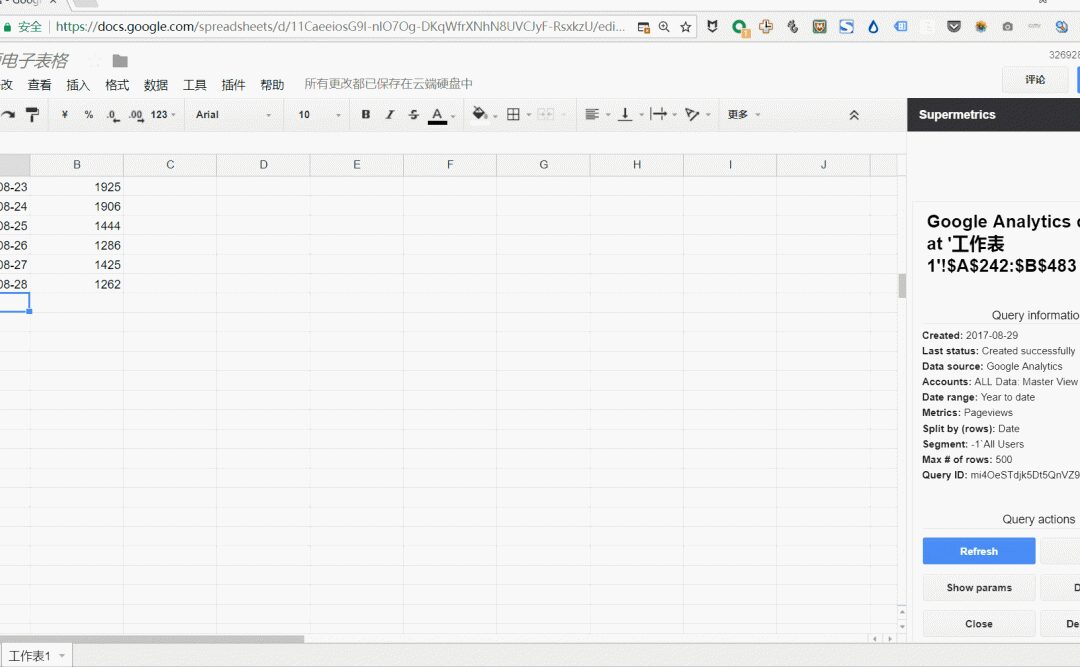Click the camera screenshot extension icon

[1008, 27]
